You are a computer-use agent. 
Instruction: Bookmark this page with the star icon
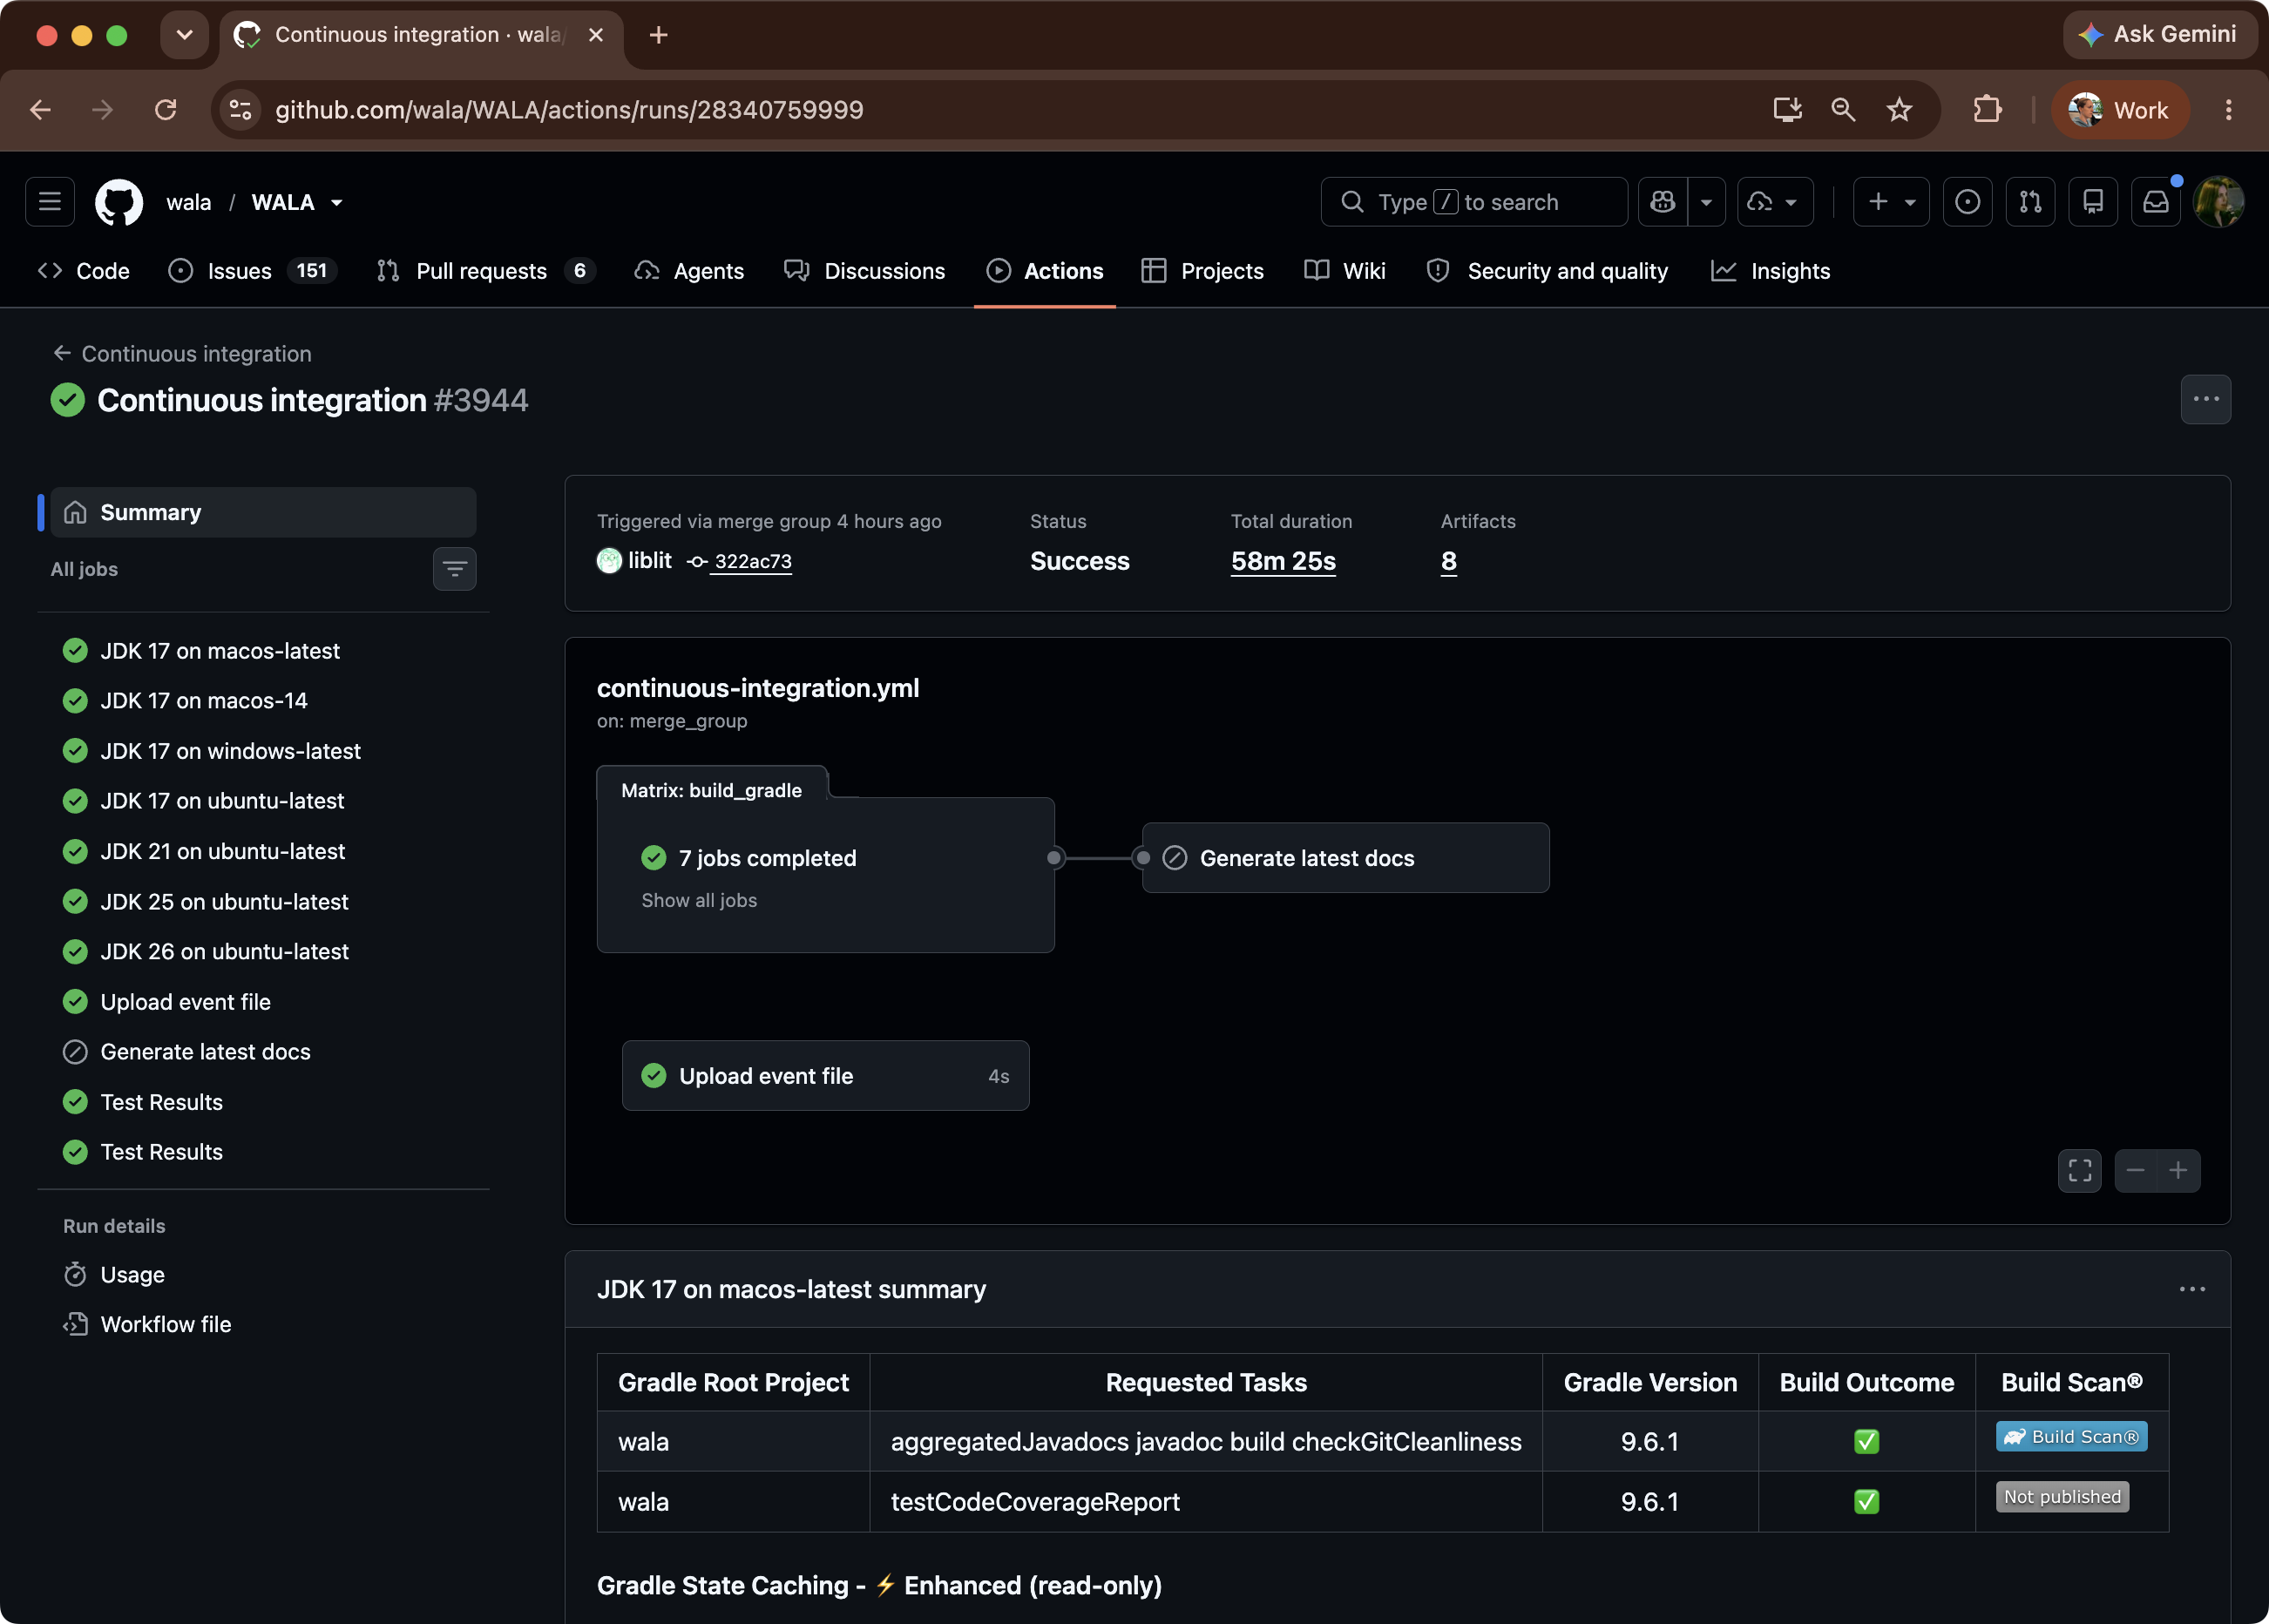[x=1899, y=110]
